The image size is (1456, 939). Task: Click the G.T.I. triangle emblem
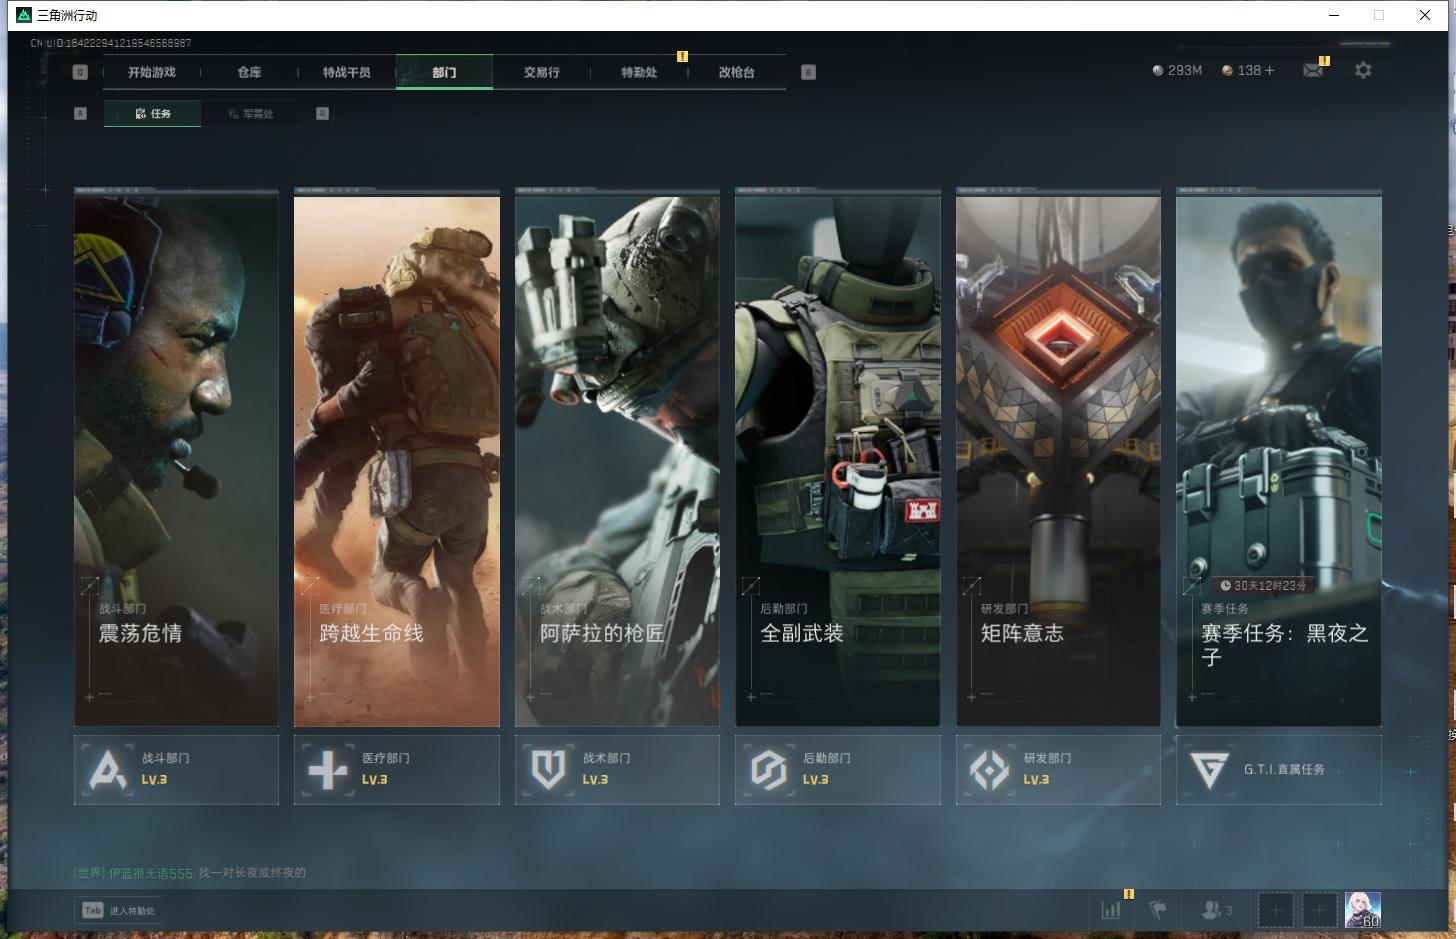coord(1209,770)
